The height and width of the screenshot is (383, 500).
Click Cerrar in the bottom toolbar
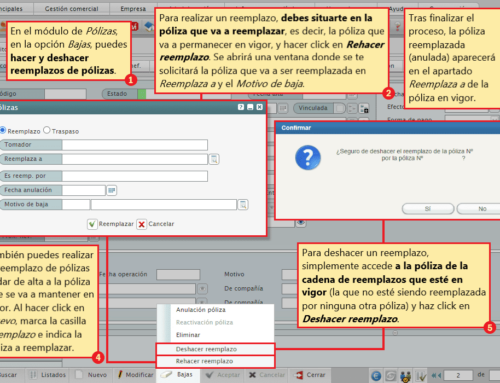311,375
